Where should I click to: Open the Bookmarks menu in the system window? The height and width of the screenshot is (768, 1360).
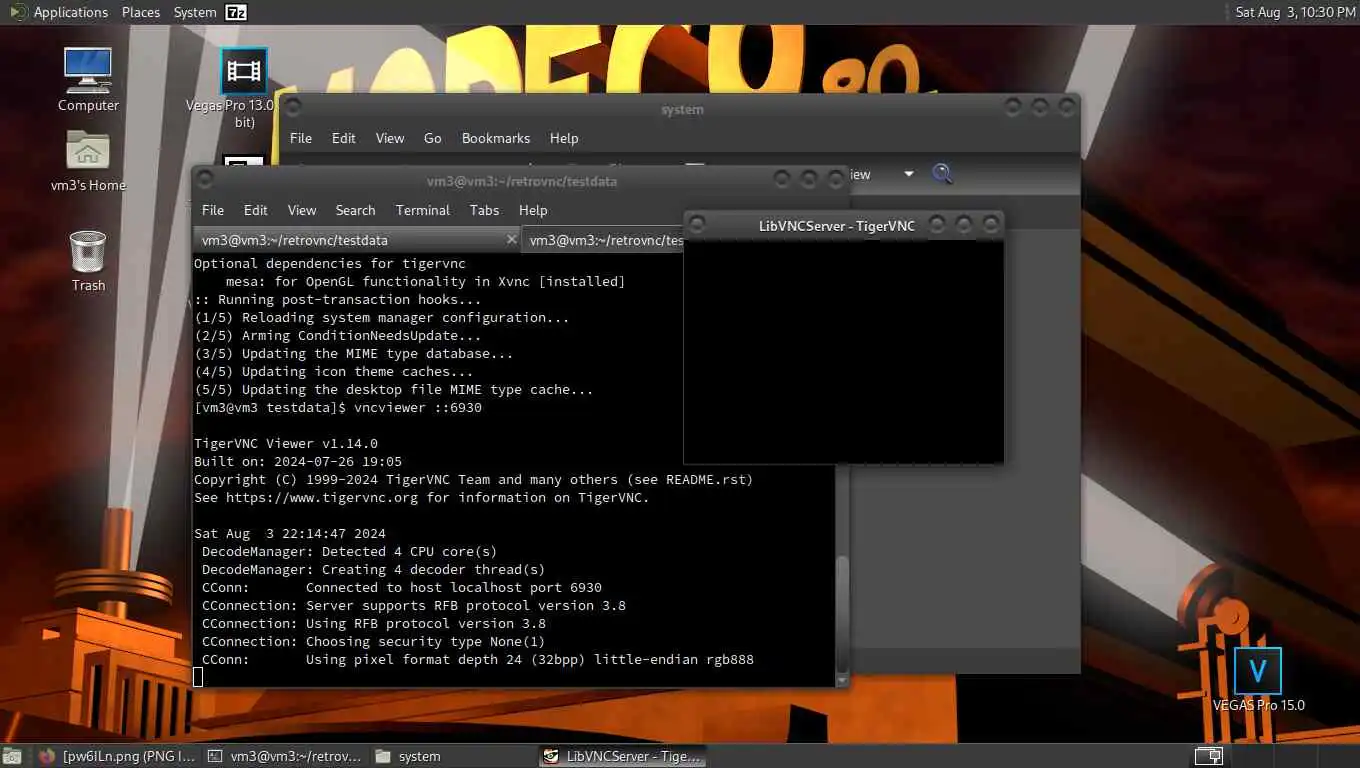[x=496, y=138]
